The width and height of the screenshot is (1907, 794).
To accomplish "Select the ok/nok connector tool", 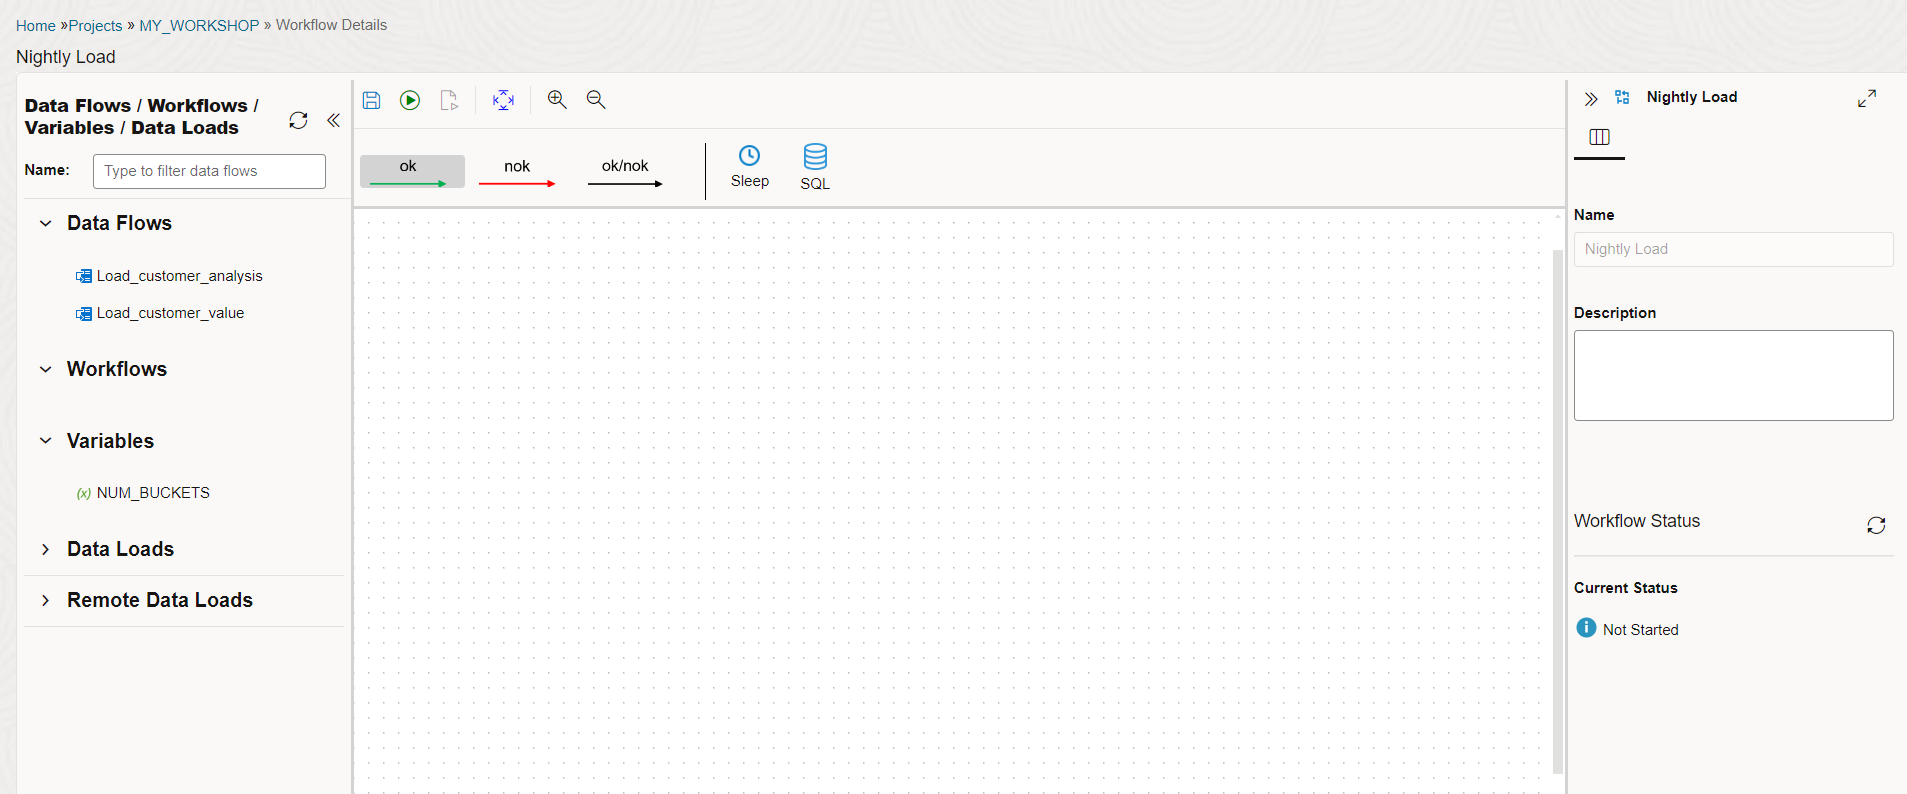I will pyautogui.click(x=625, y=171).
